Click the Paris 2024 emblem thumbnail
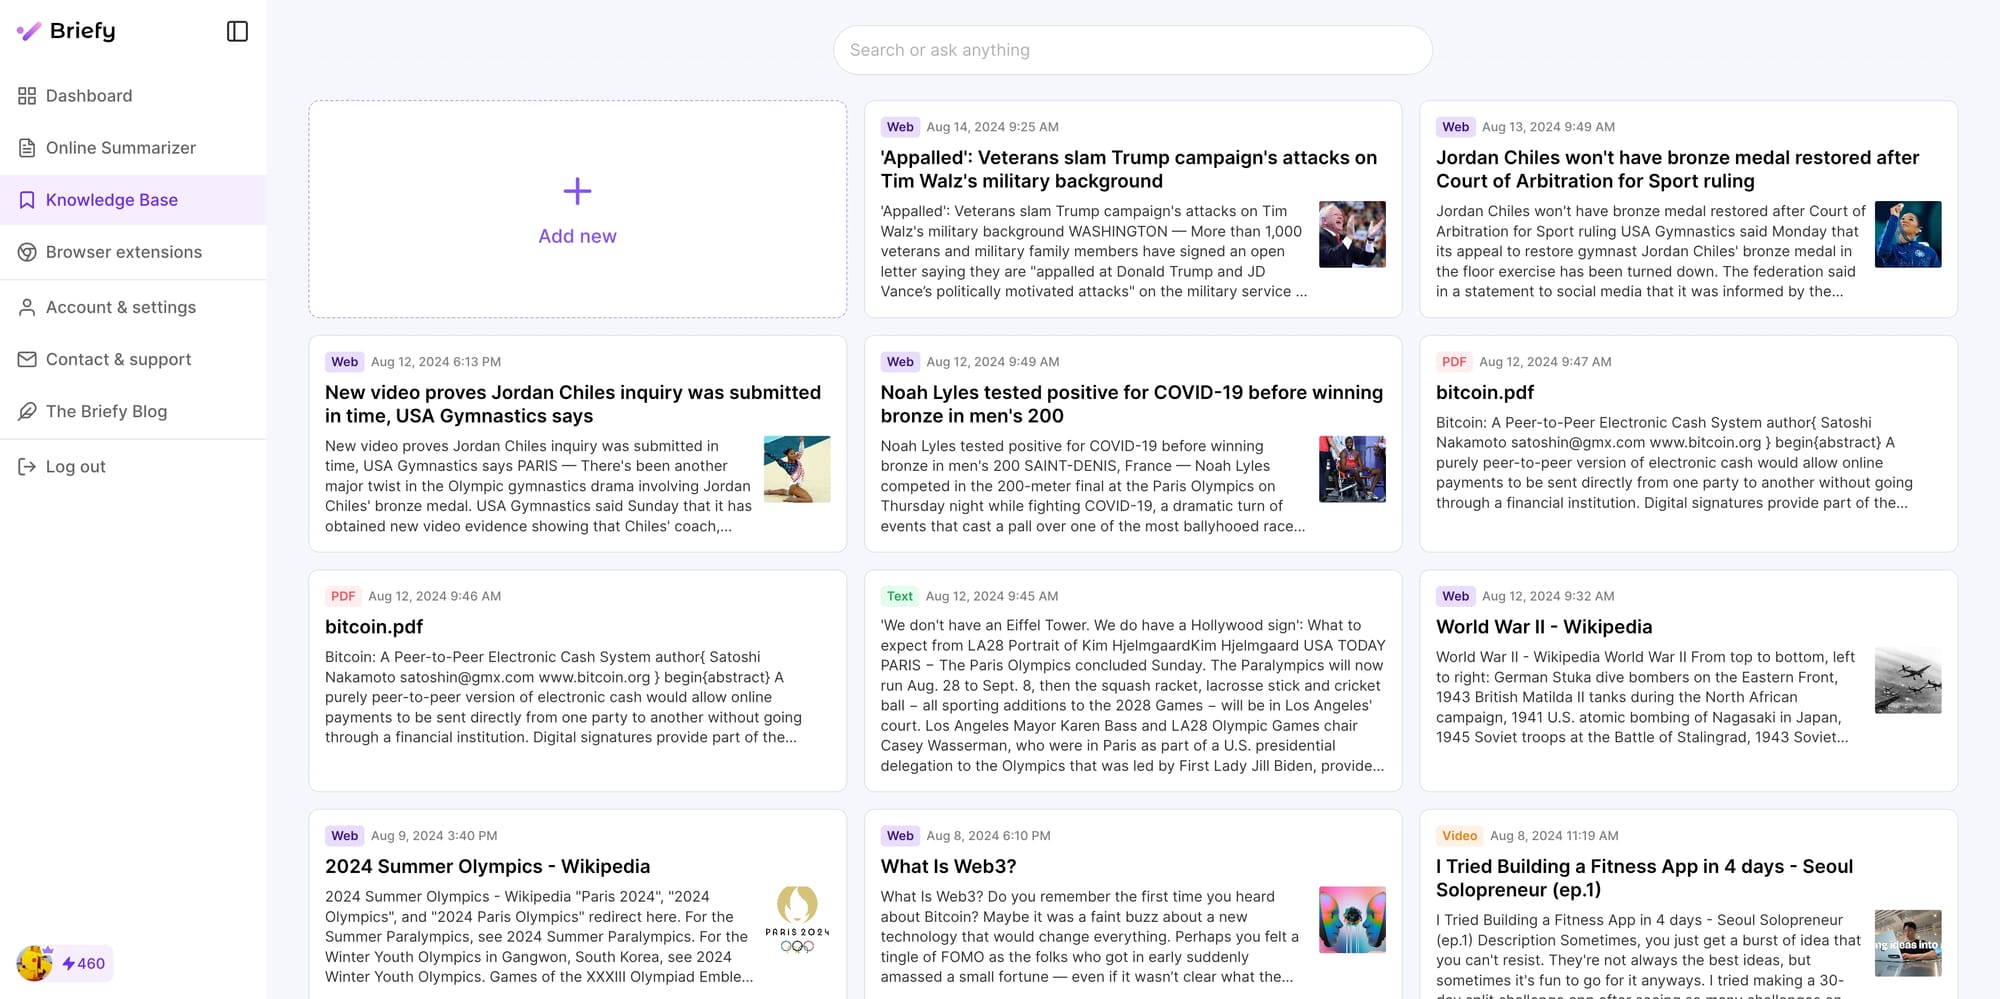 coord(797,920)
